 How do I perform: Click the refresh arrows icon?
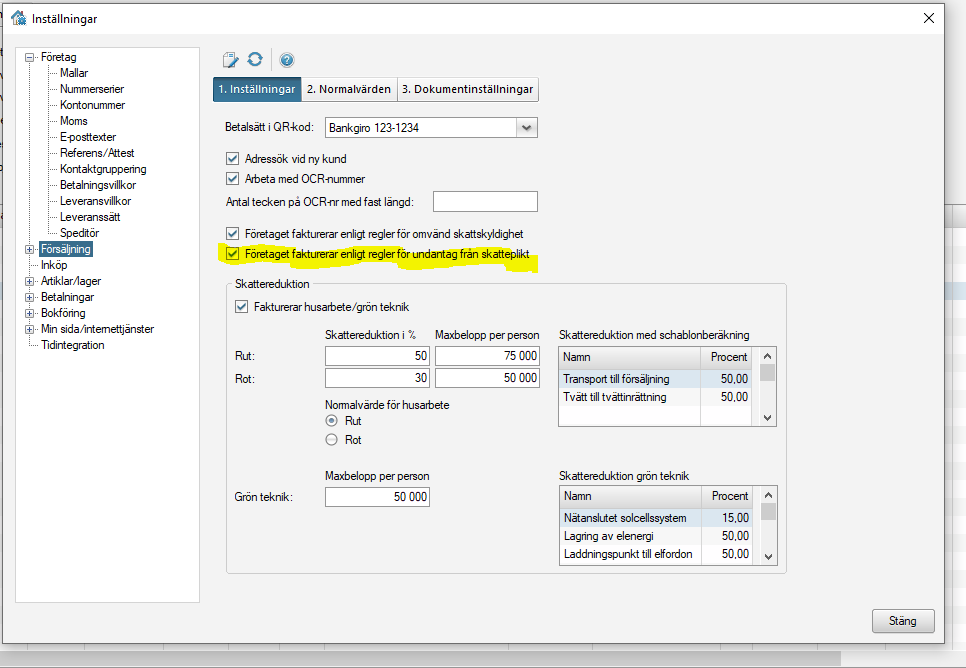point(255,60)
